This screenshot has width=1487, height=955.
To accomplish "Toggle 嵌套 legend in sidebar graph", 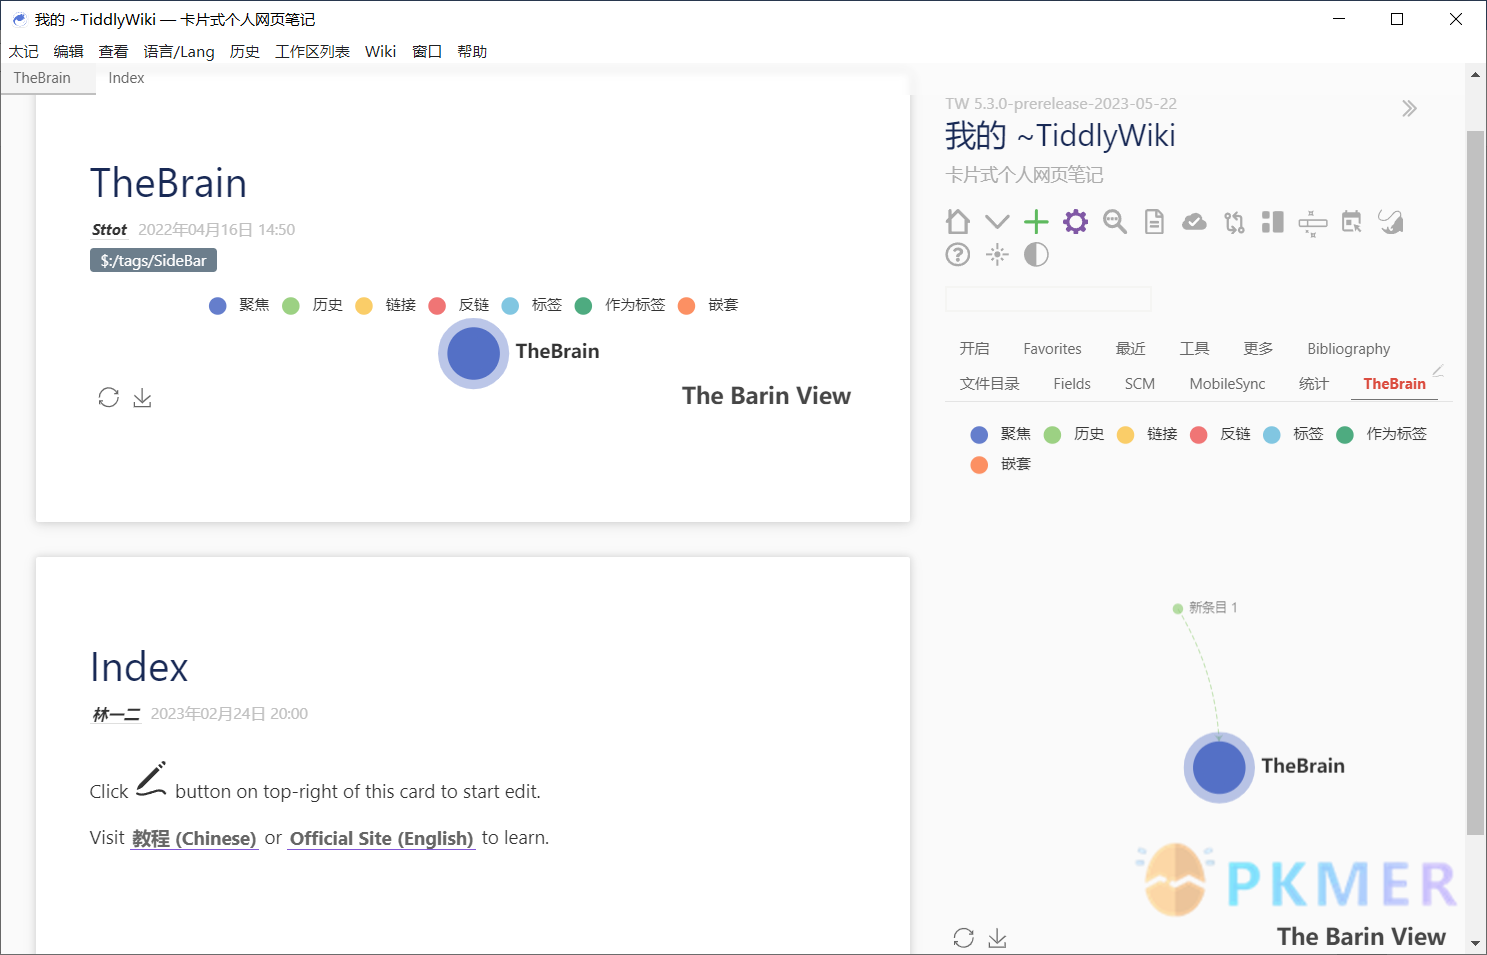I will pos(1001,464).
